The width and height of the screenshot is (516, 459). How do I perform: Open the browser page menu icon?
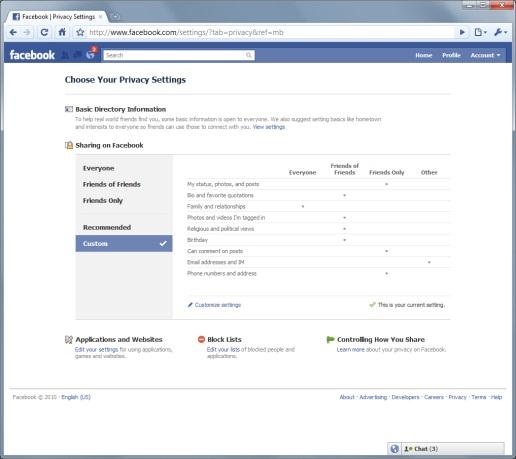480,32
